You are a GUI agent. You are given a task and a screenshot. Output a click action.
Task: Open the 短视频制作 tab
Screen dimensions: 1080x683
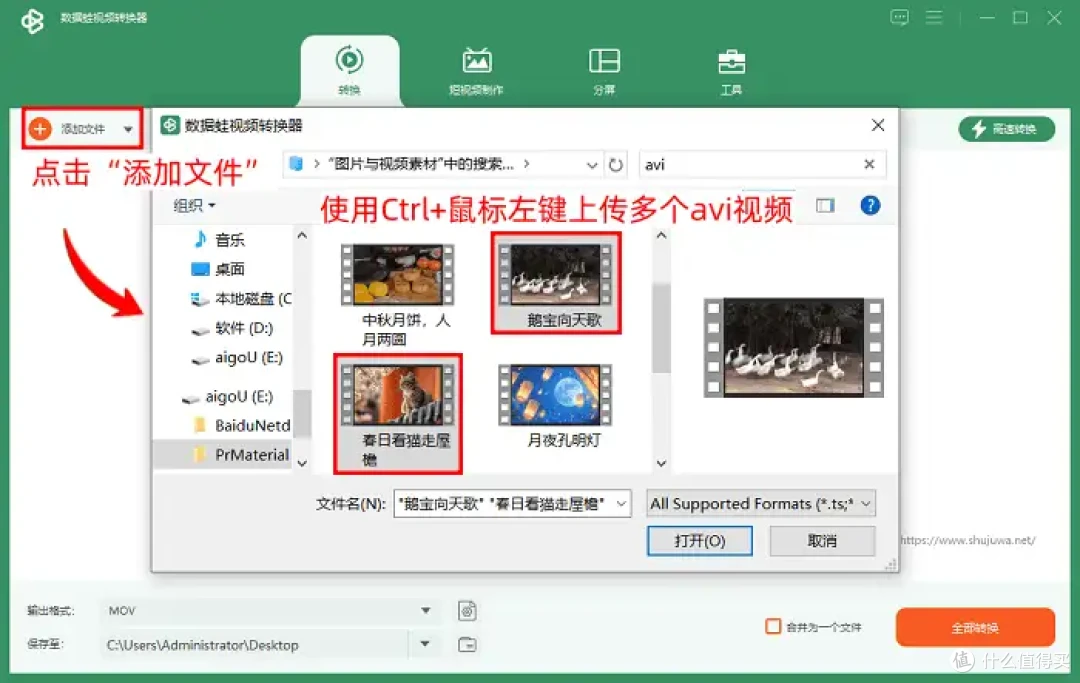point(476,70)
